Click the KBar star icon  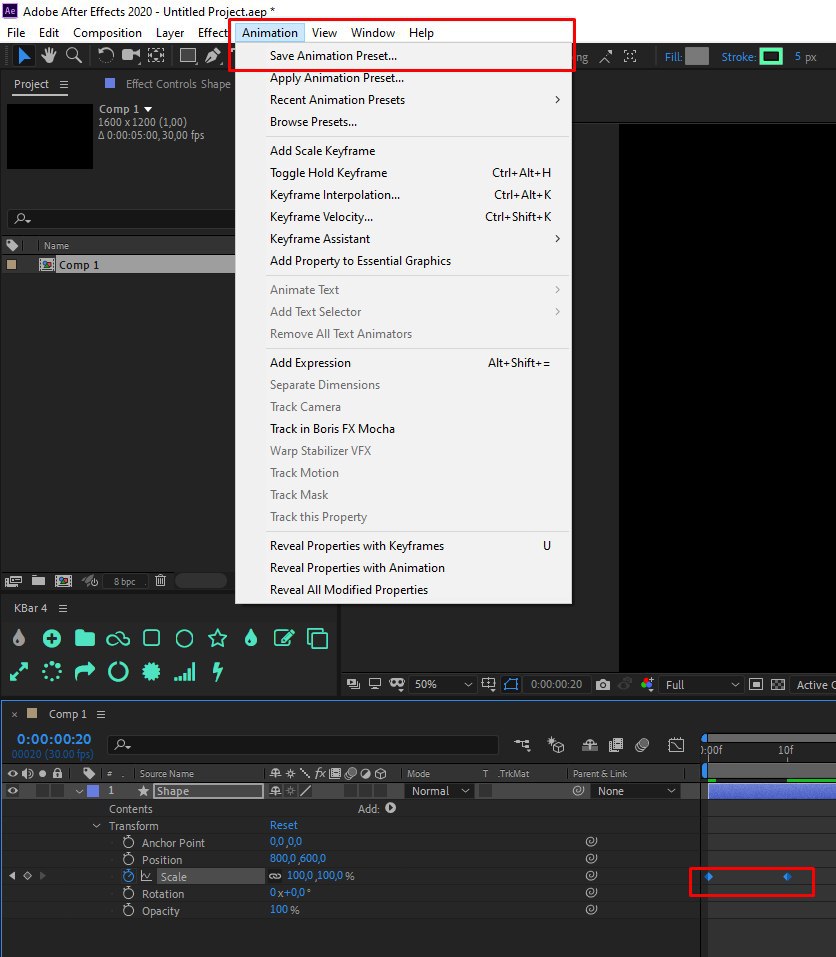point(217,638)
